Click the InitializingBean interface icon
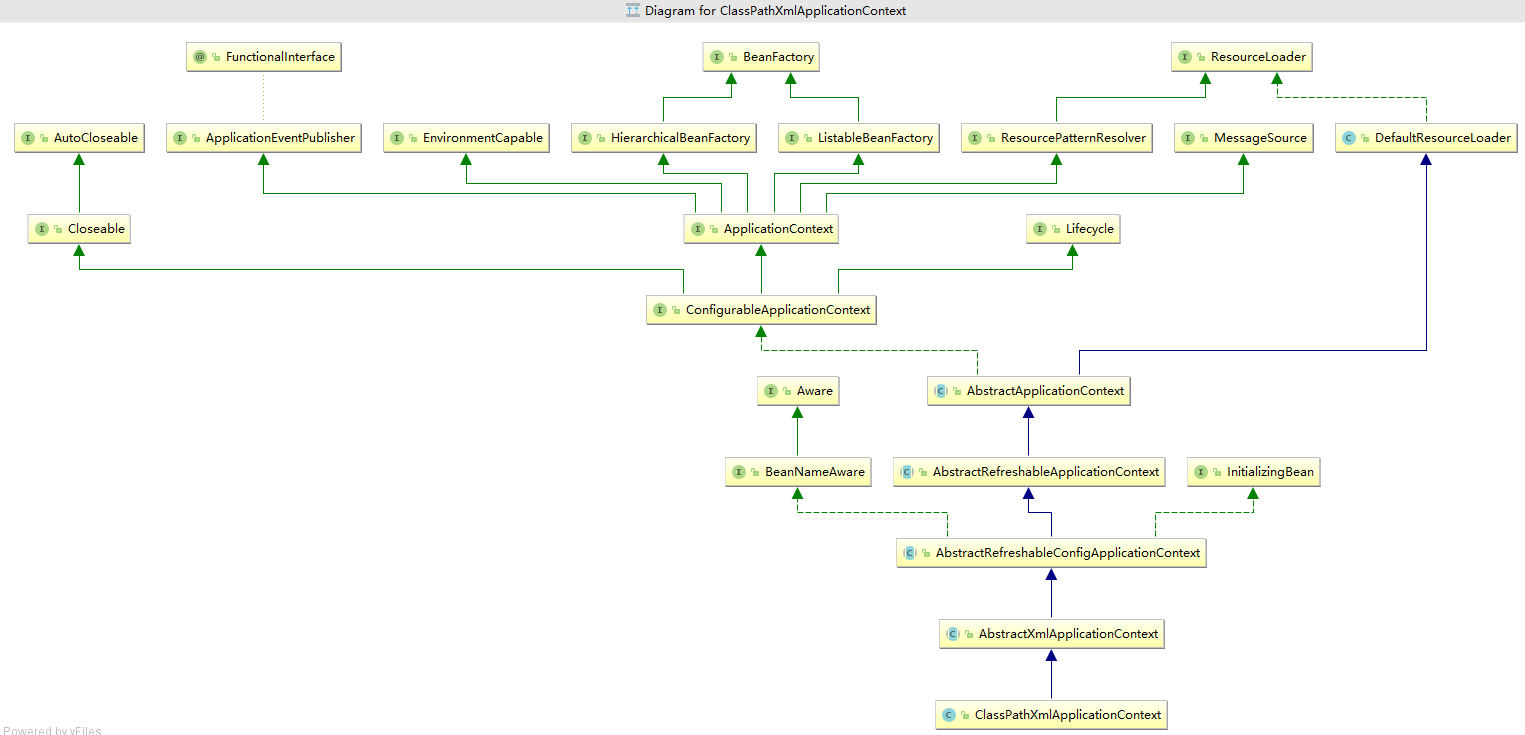 [x=1201, y=472]
